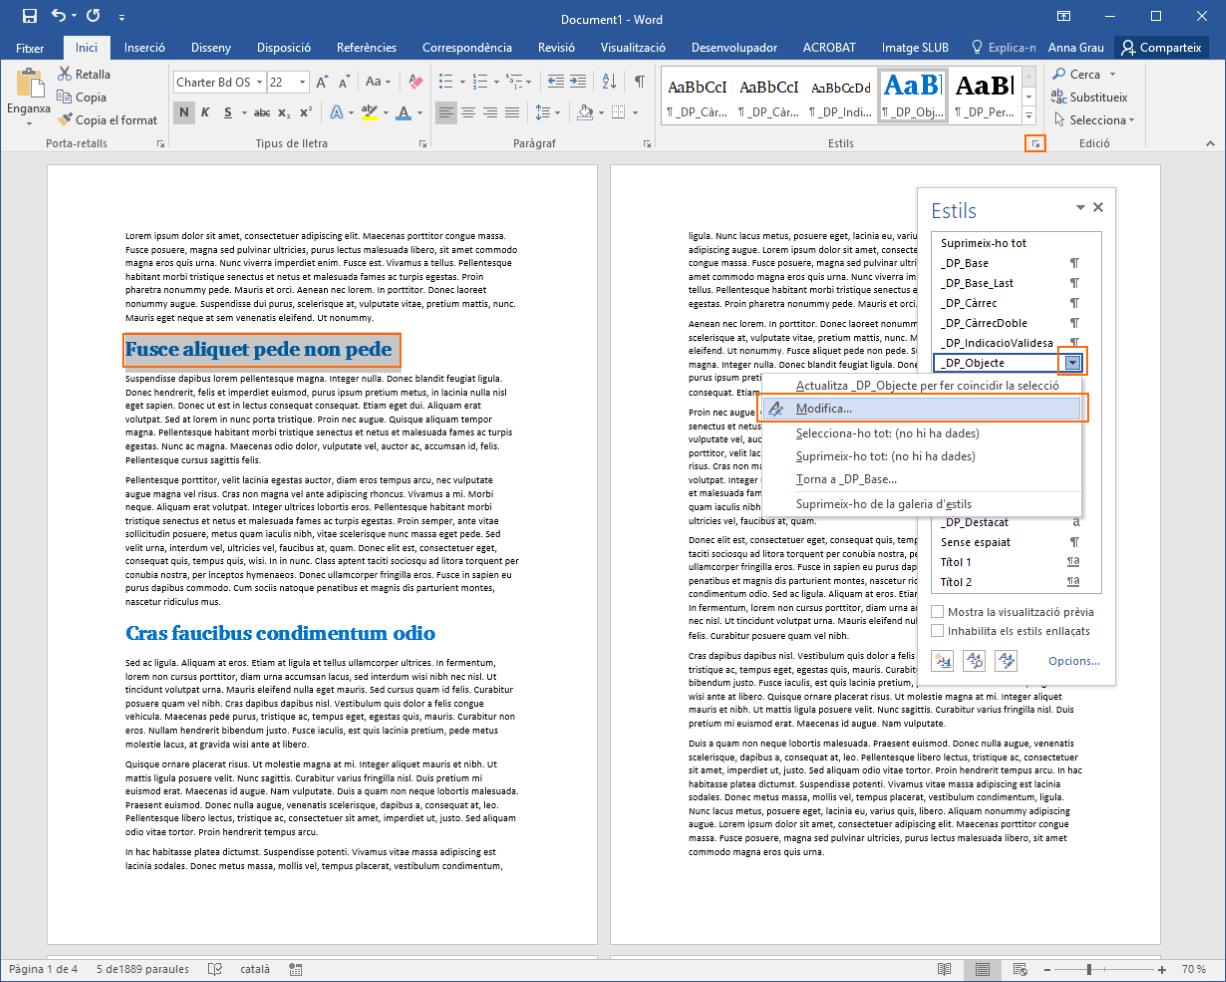This screenshot has height=982, width=1226.
Task: Switch to the Referències ribbon tab
Action: click(x=366, y=47)
